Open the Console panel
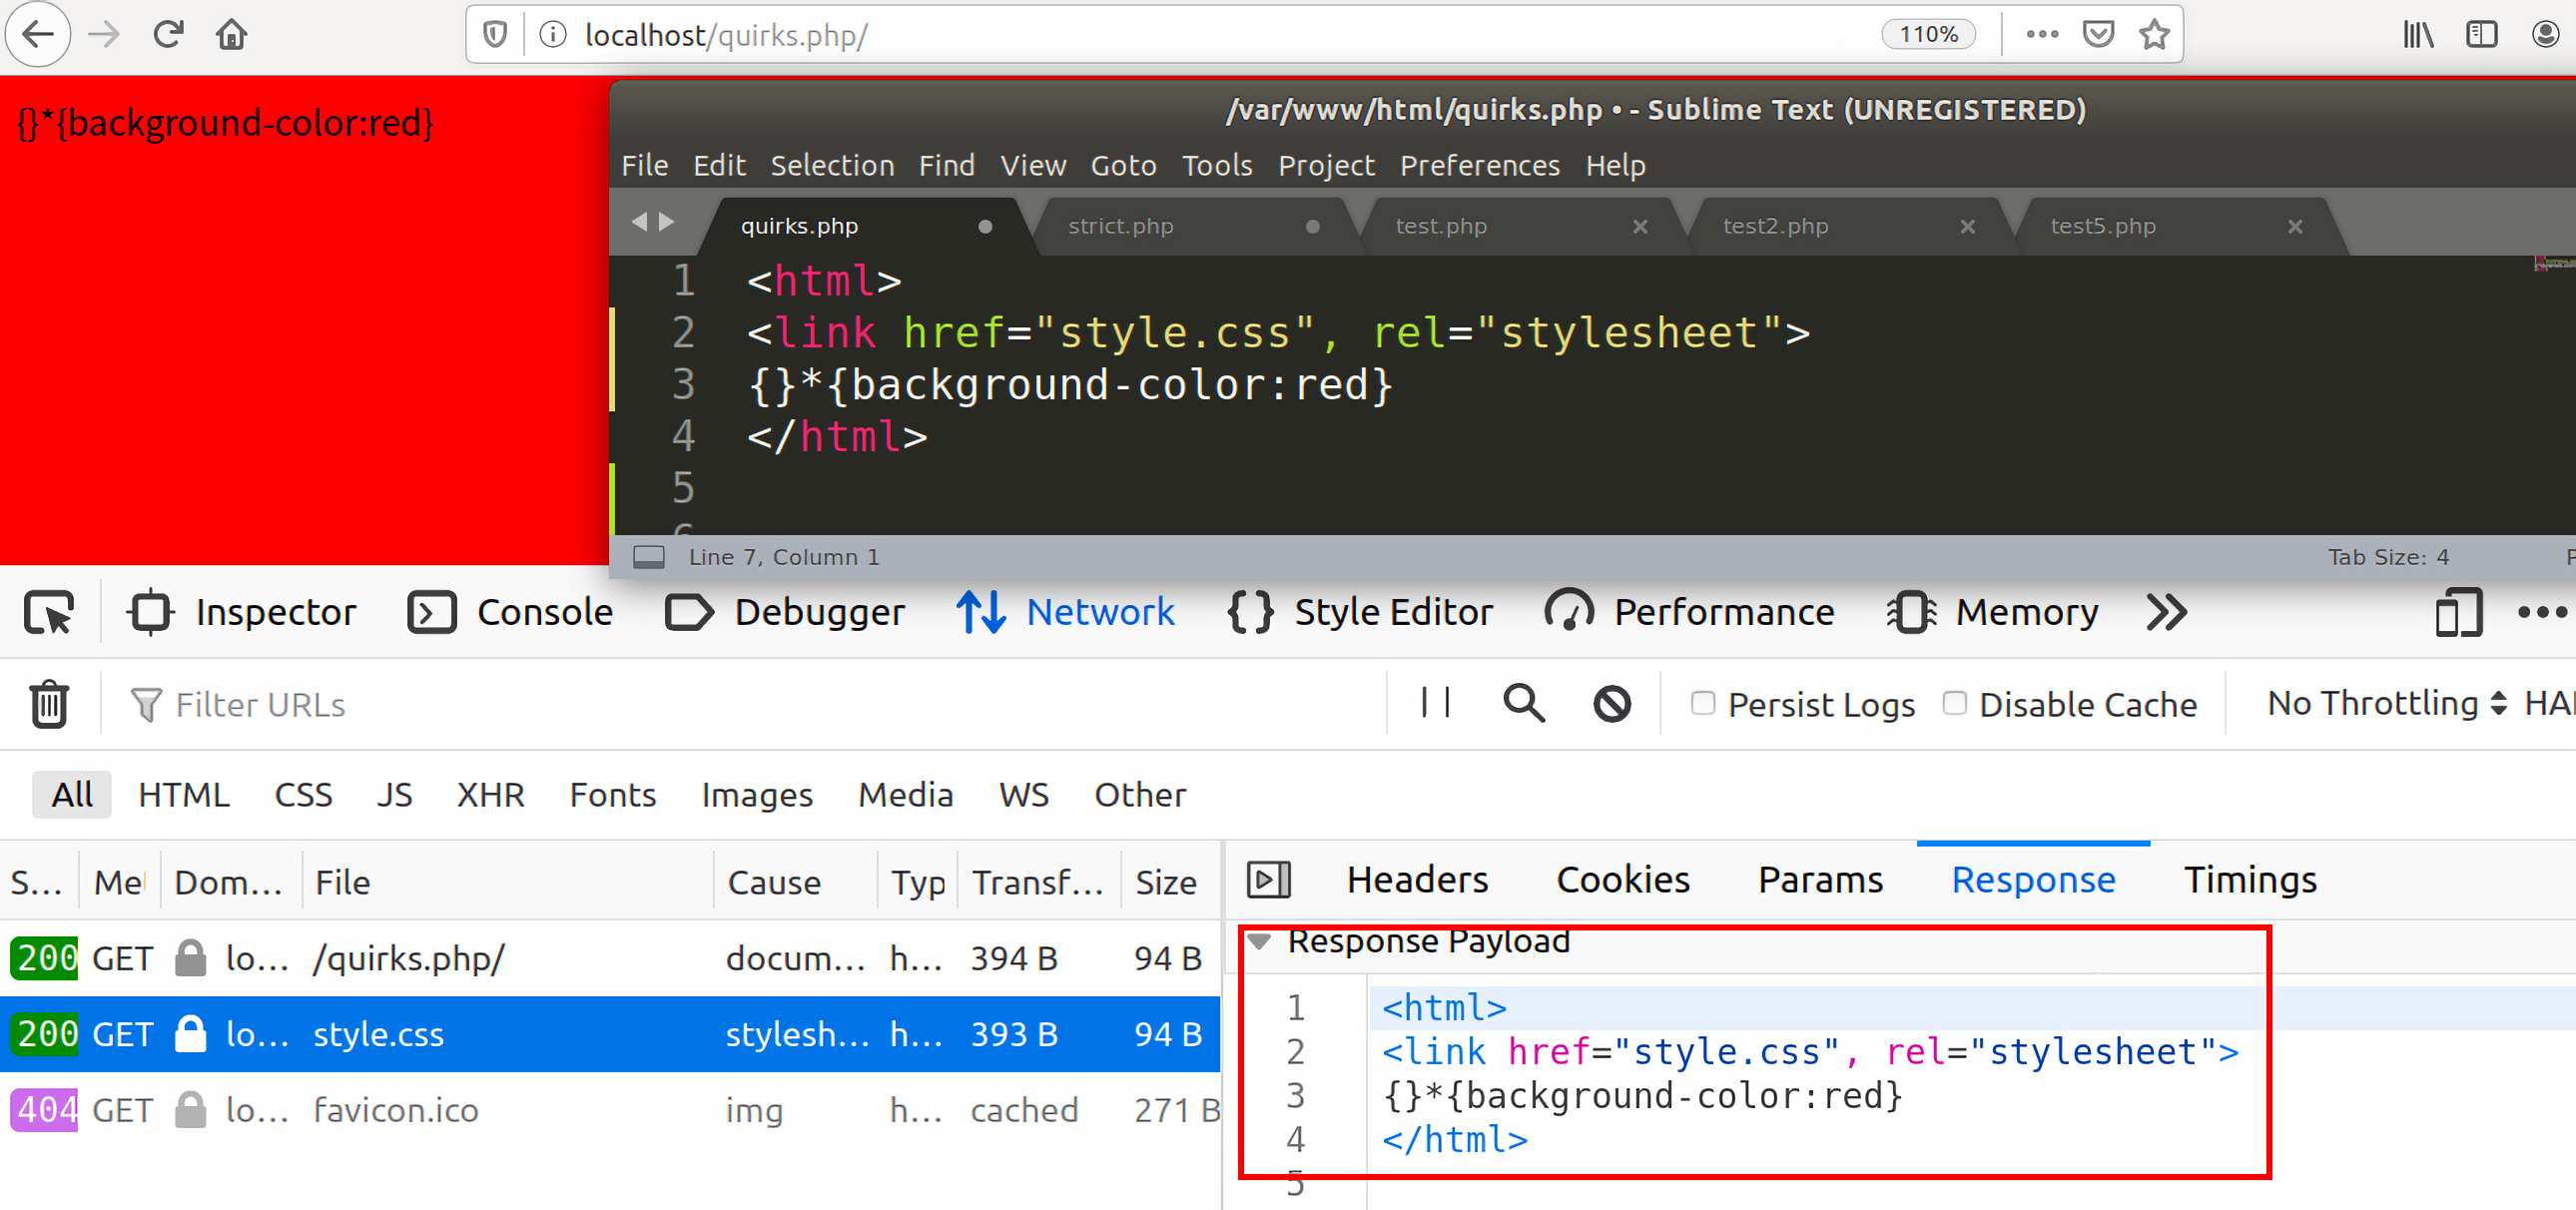This screenshot has width=2576, height=1210. (510, 612)
